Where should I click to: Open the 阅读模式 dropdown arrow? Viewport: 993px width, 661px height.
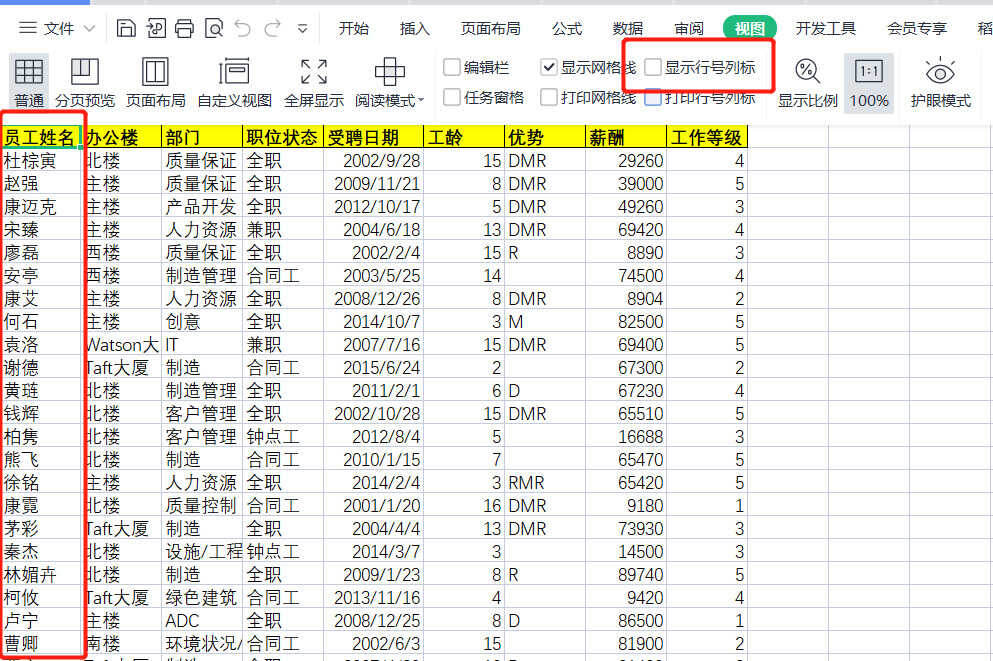[421, 100]
